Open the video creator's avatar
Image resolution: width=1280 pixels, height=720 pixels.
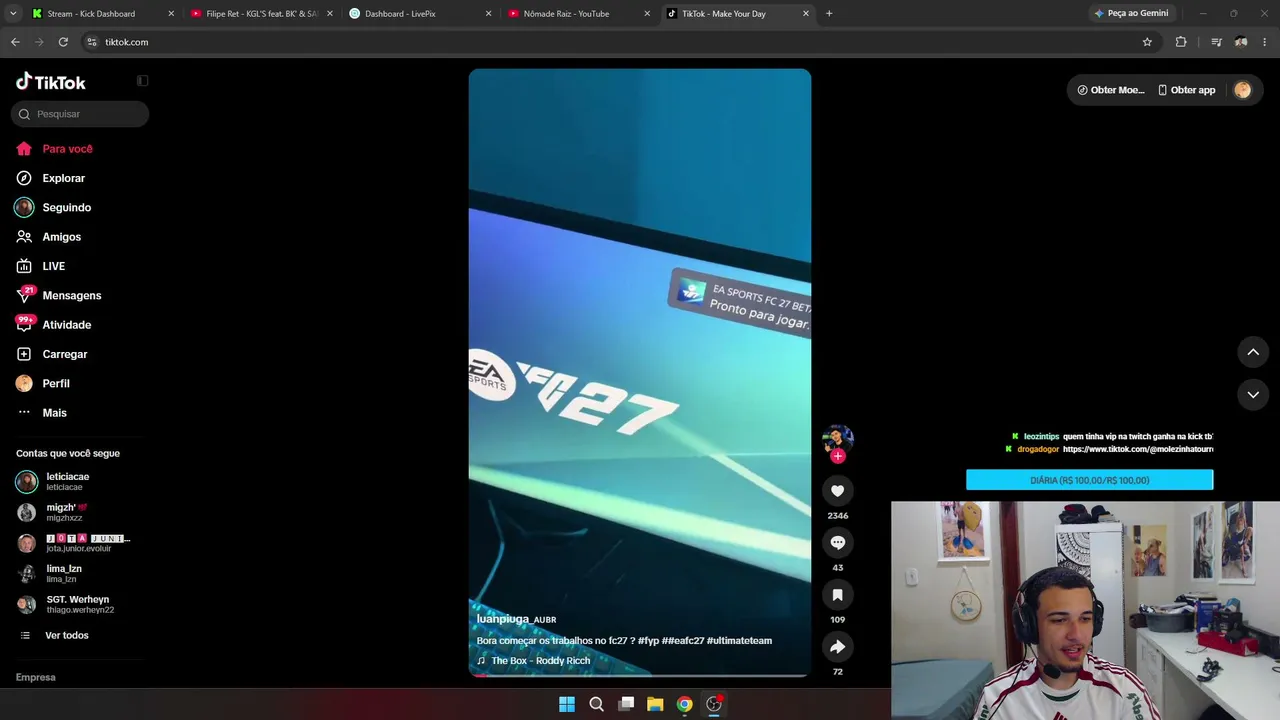tap(838, 438)
